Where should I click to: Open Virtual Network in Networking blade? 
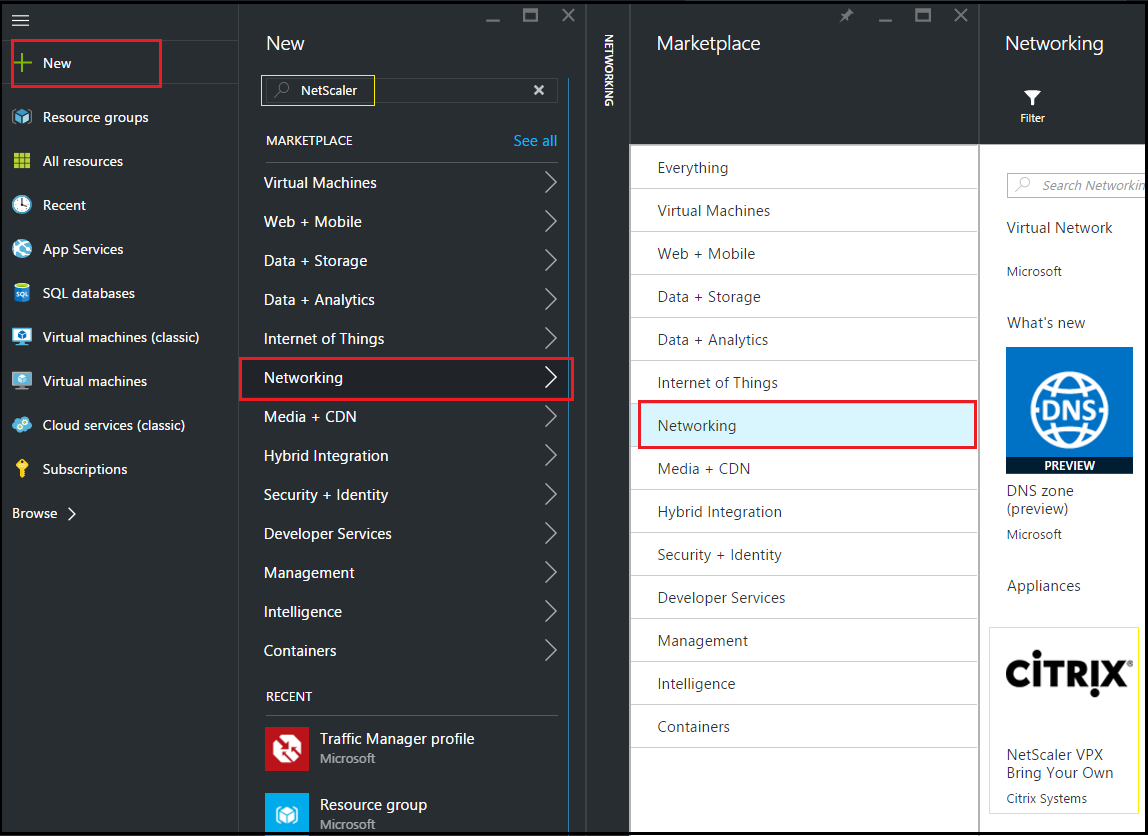[x=1059, y=228]
